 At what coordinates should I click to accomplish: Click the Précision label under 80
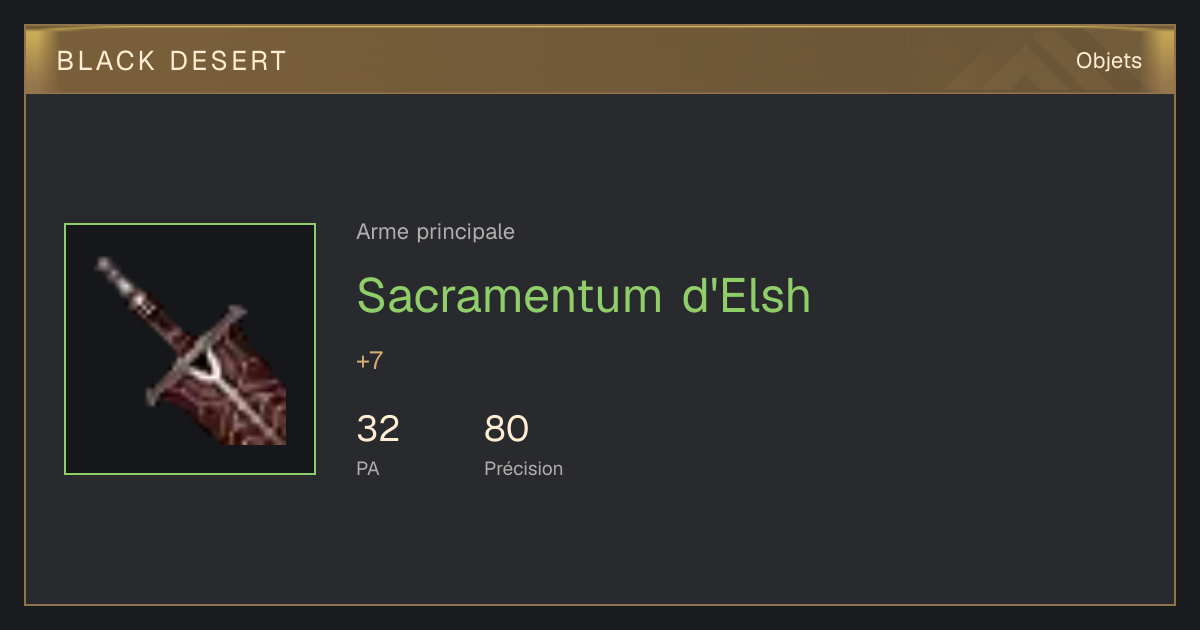(523, 468)
